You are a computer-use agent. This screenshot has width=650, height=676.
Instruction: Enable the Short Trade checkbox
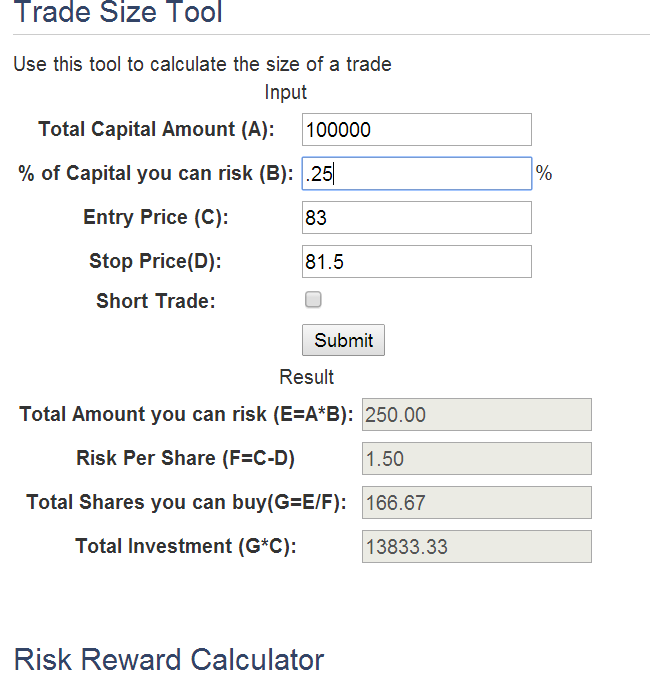(313, 300)
